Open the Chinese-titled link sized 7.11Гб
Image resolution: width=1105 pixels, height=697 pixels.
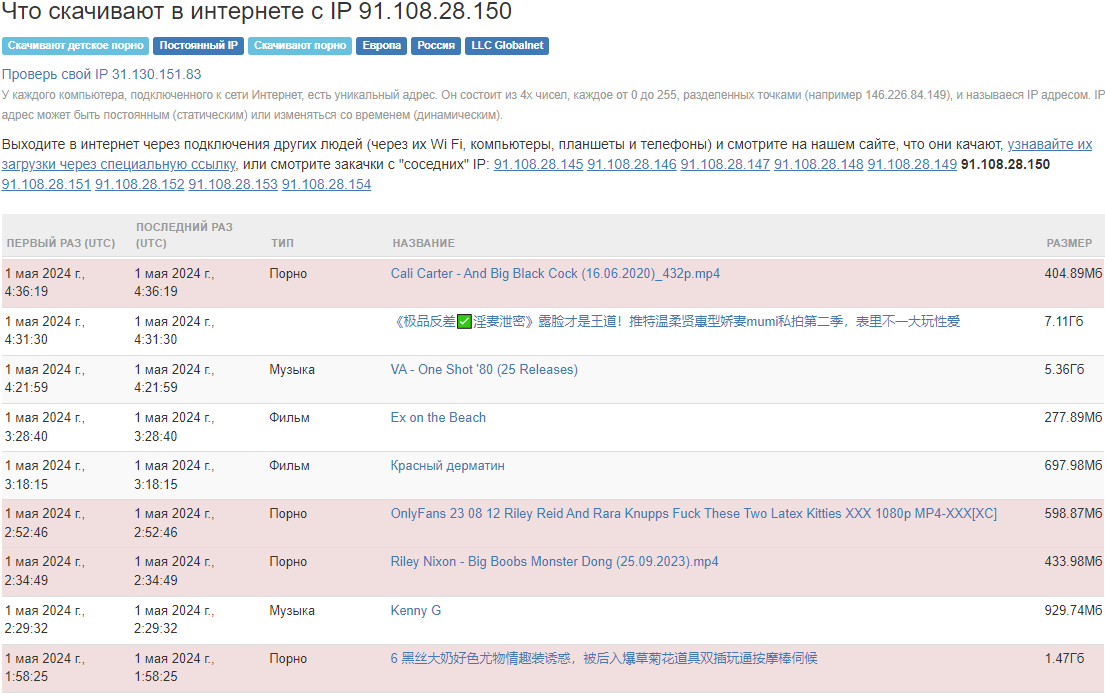pyautogui.click(x=675, y=321)
